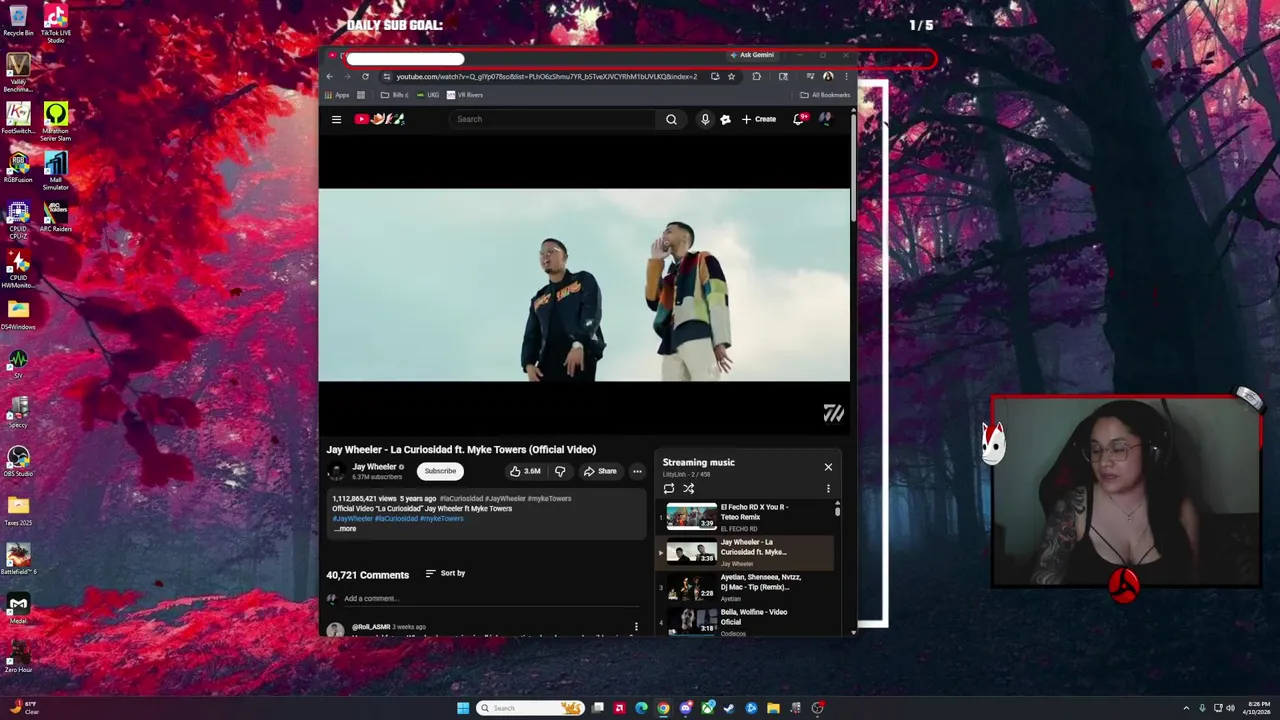Open the Bills bookmark folder

394,95
